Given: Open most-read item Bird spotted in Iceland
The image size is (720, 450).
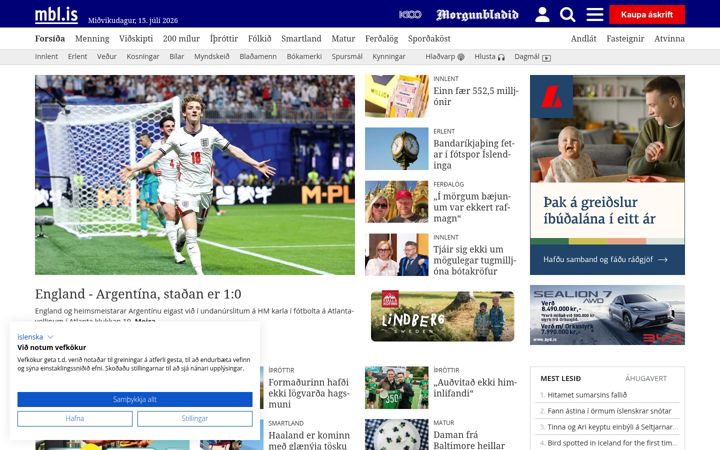Looking at the screenshot, I should [613, 443].
